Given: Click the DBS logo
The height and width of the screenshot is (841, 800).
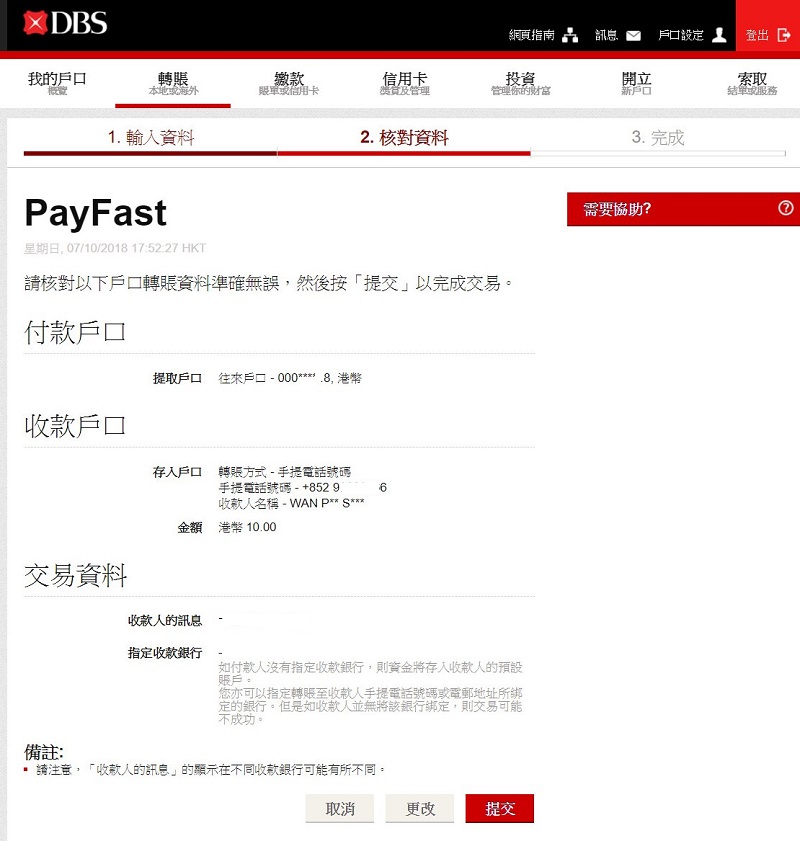Looking at the screenshot, I should pos(66,23).
